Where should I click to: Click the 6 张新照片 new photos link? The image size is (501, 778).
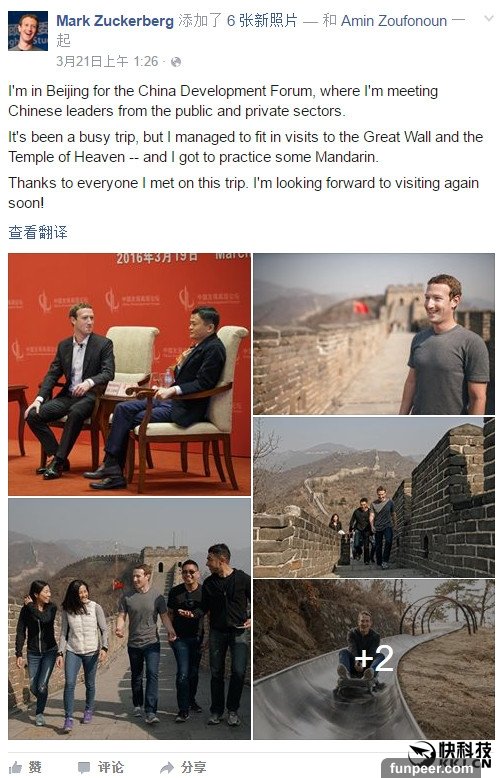(x=262, y=21)
